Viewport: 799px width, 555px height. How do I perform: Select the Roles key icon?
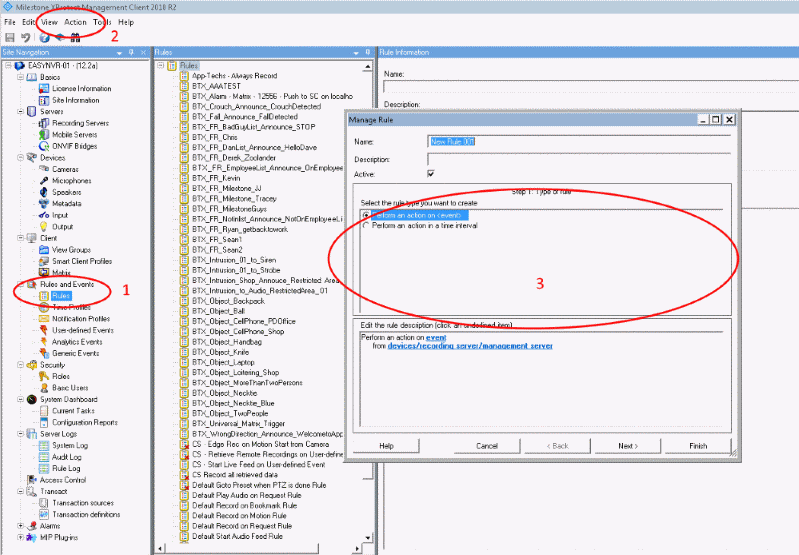(x=44, y=376)
